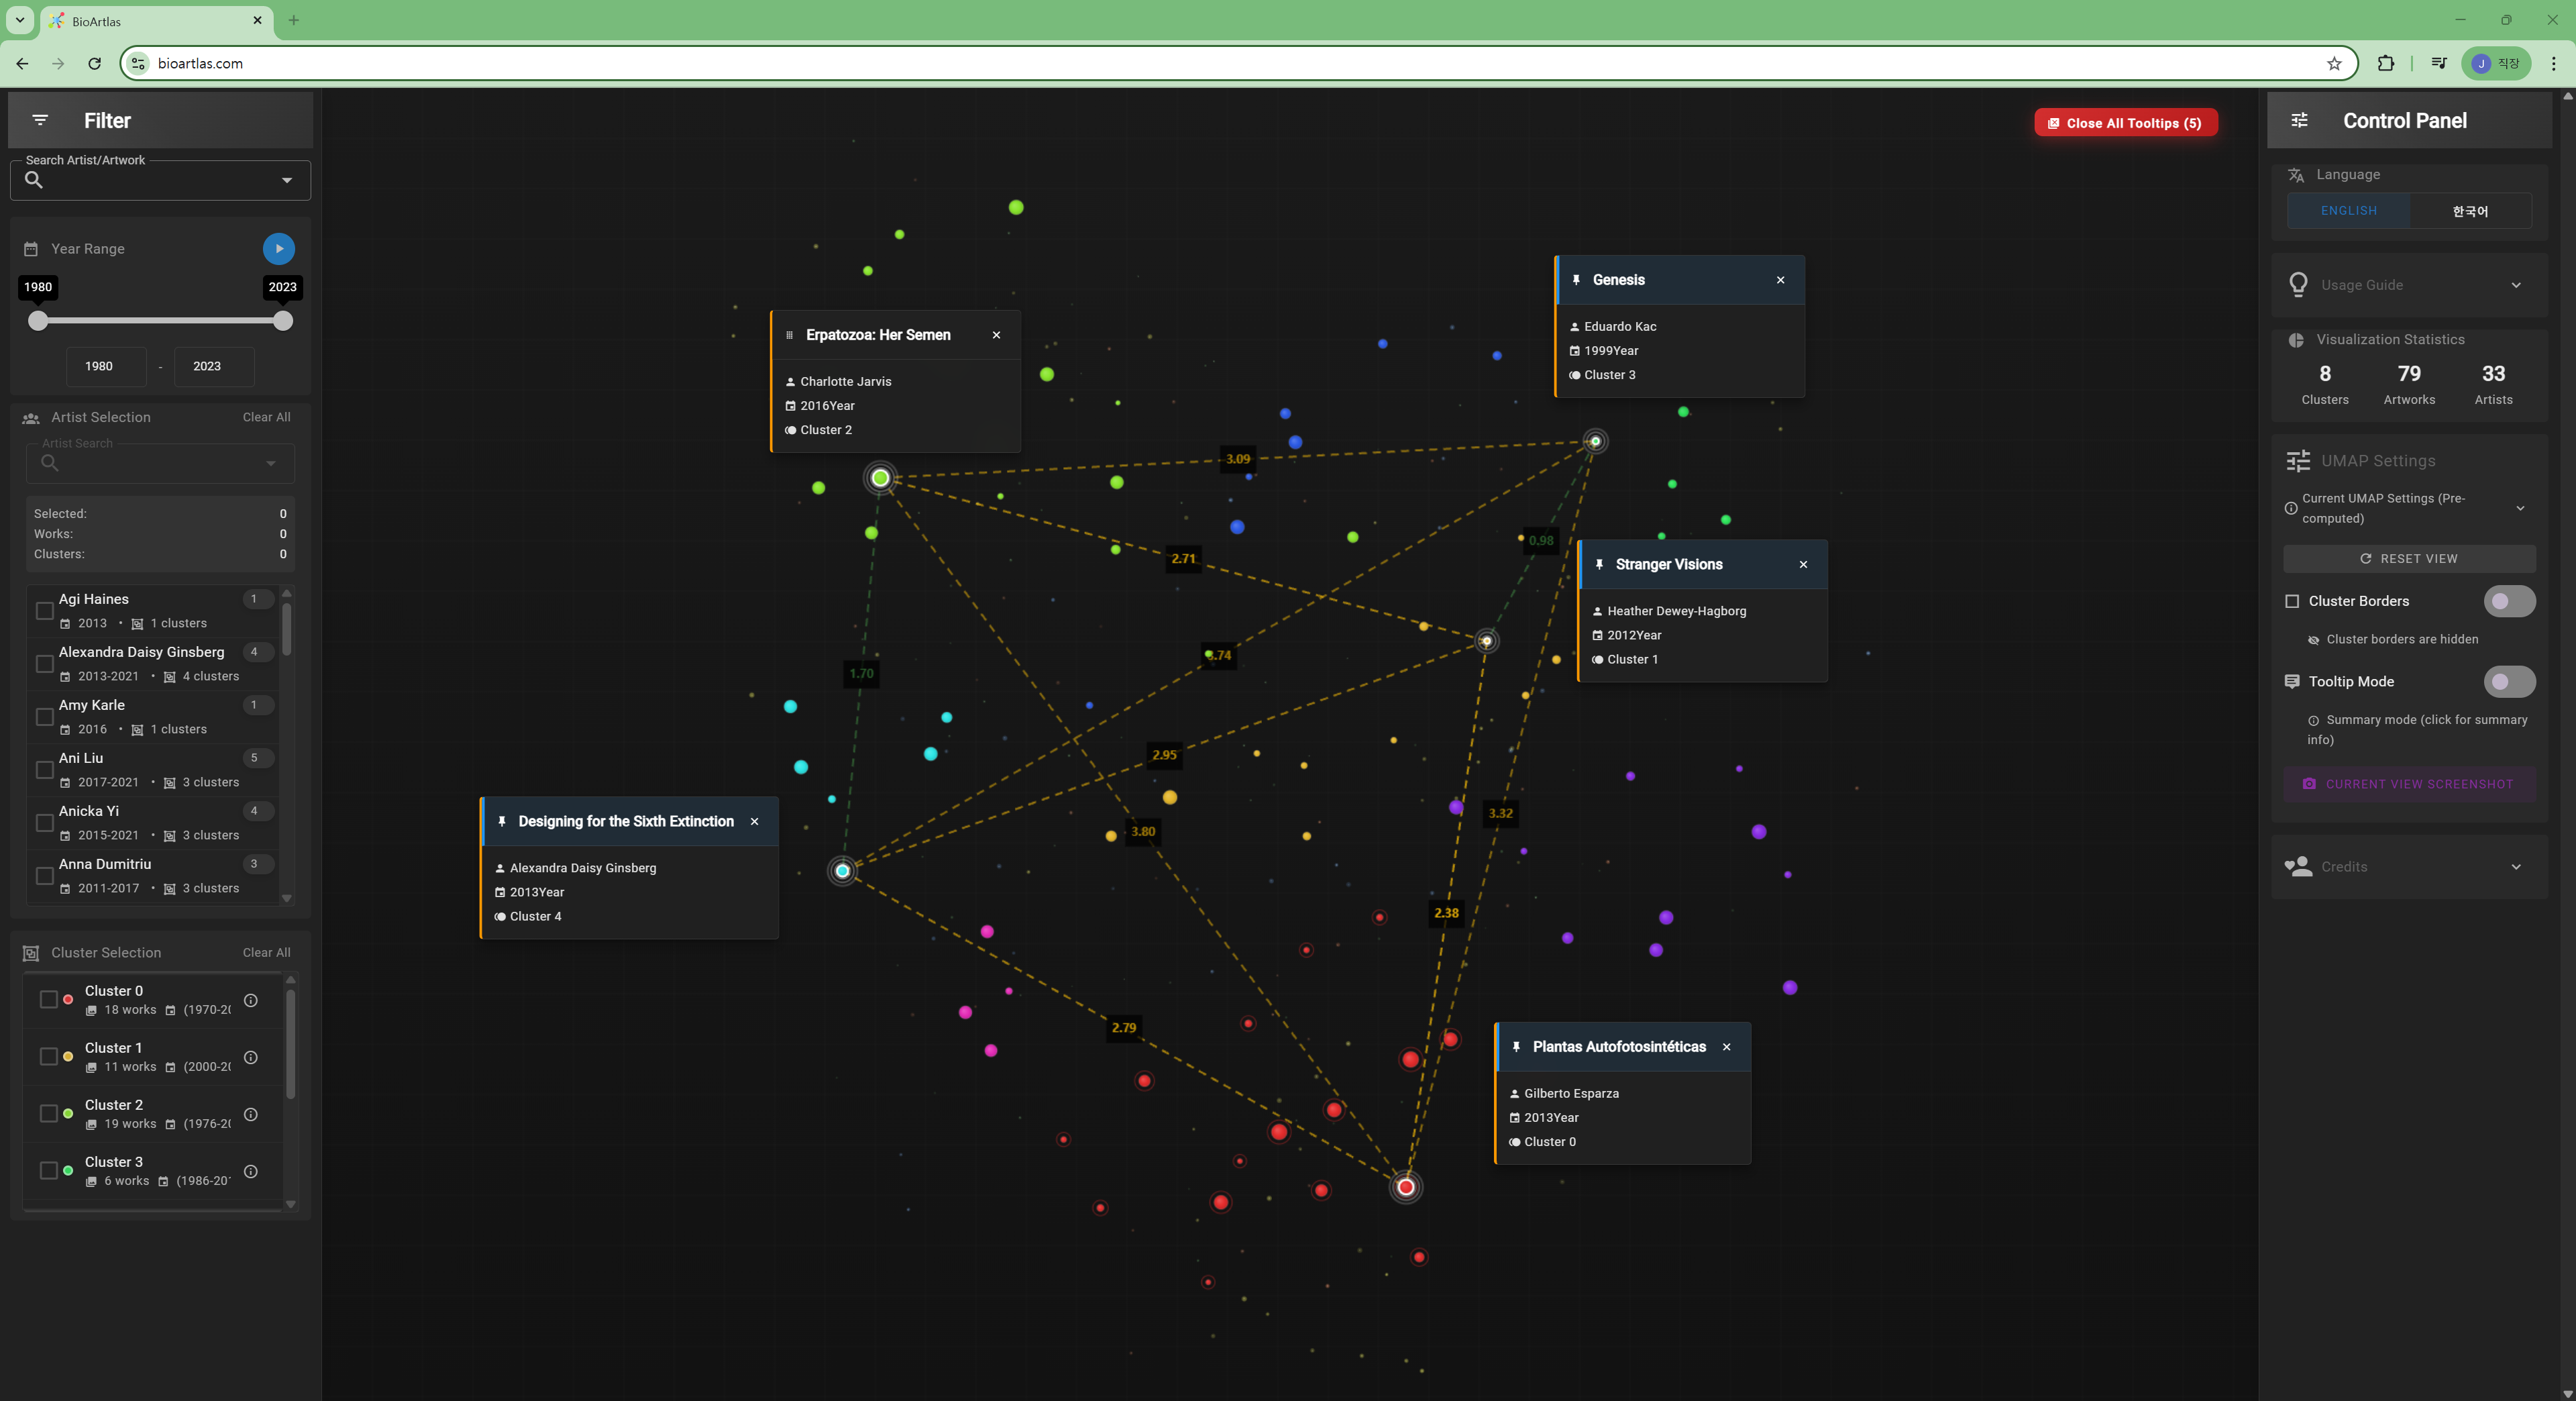The width and height of the screenshot is (2576, 1401).
Task: Click the Cluster 2 info icon
Action: (x=251, y=1114)
